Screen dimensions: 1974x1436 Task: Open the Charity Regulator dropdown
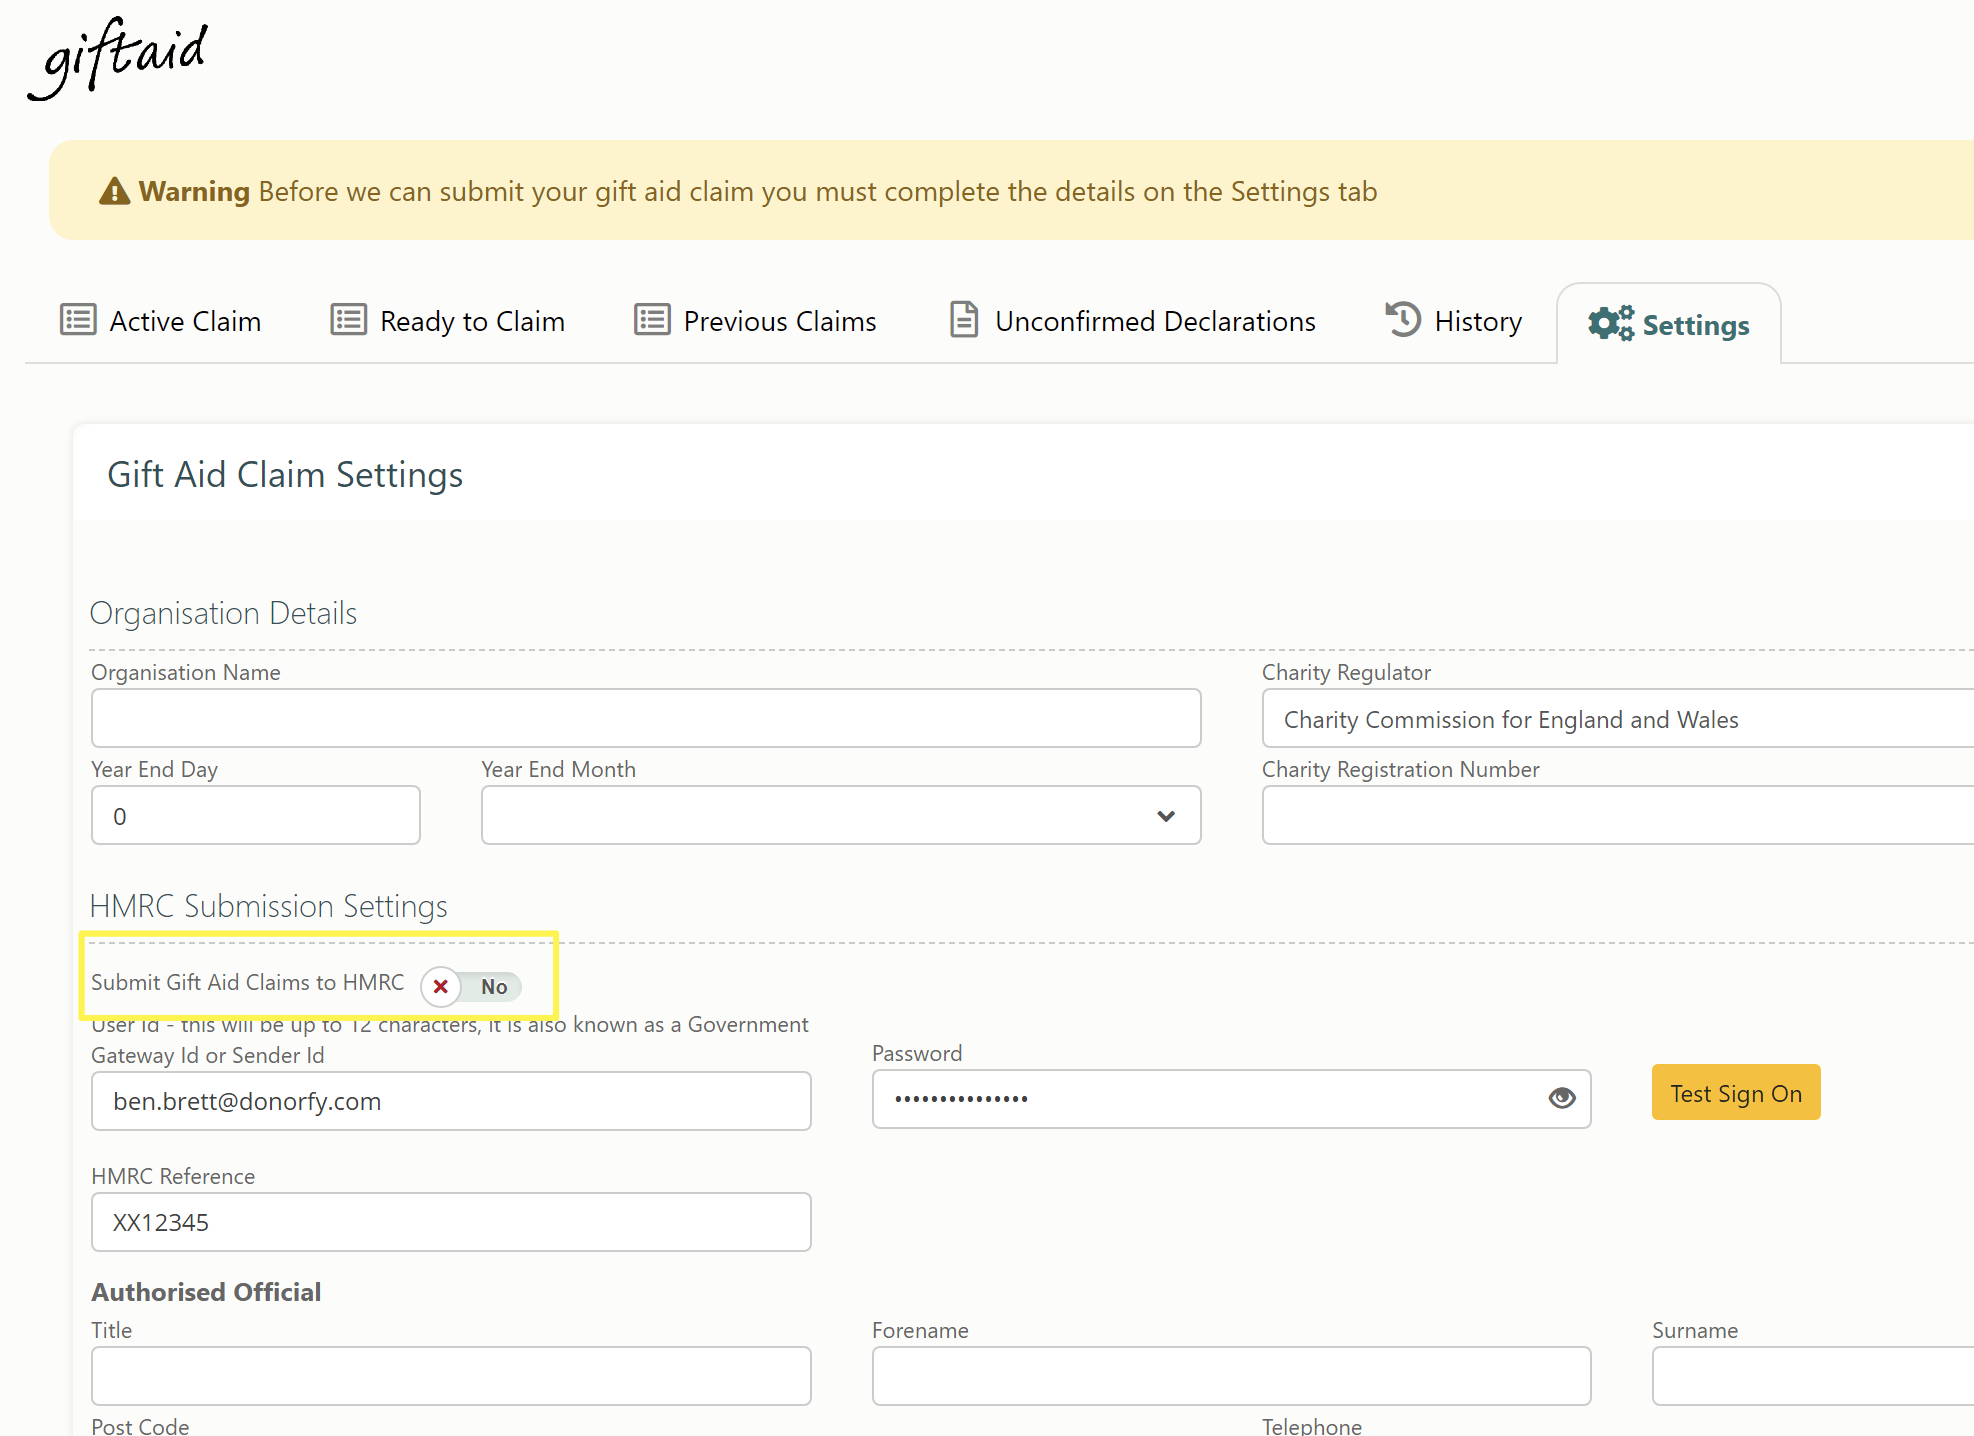coord(1618,718)
